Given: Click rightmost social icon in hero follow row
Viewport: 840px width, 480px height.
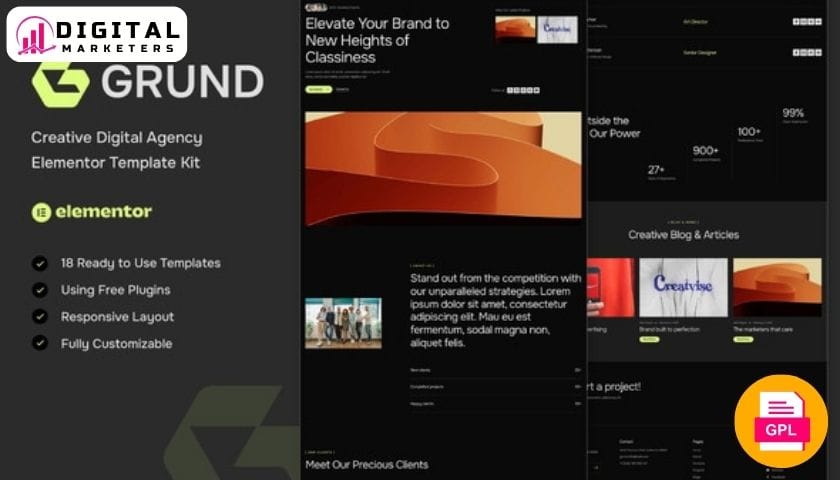Looking at the screenshot, I should 536,90.
